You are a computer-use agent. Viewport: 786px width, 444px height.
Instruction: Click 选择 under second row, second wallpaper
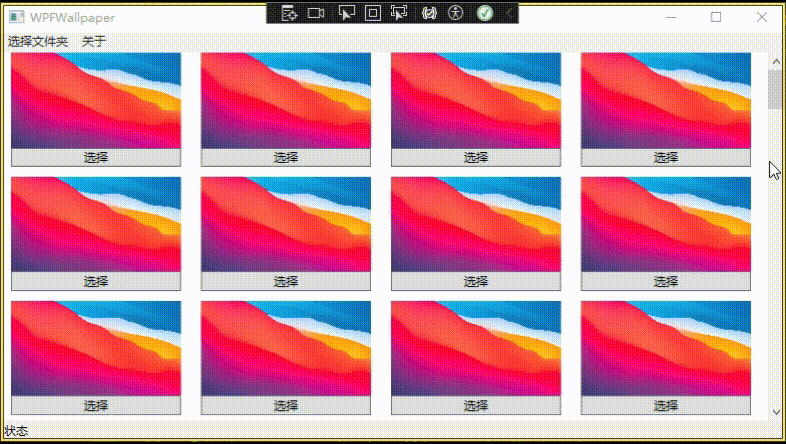pos(286,281)
